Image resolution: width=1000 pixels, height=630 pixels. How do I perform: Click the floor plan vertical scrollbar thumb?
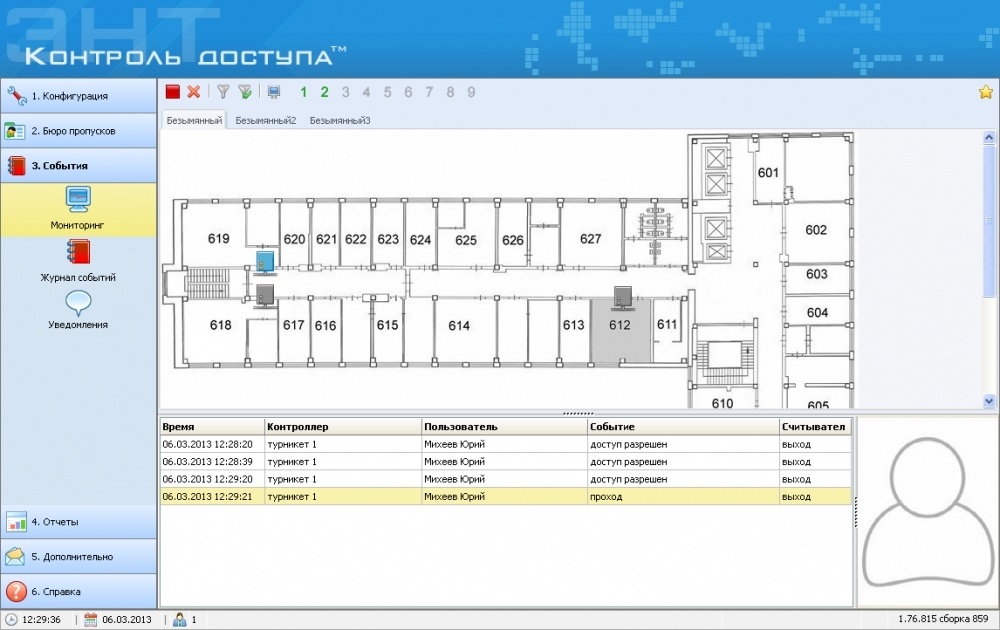tap(989, 223)
